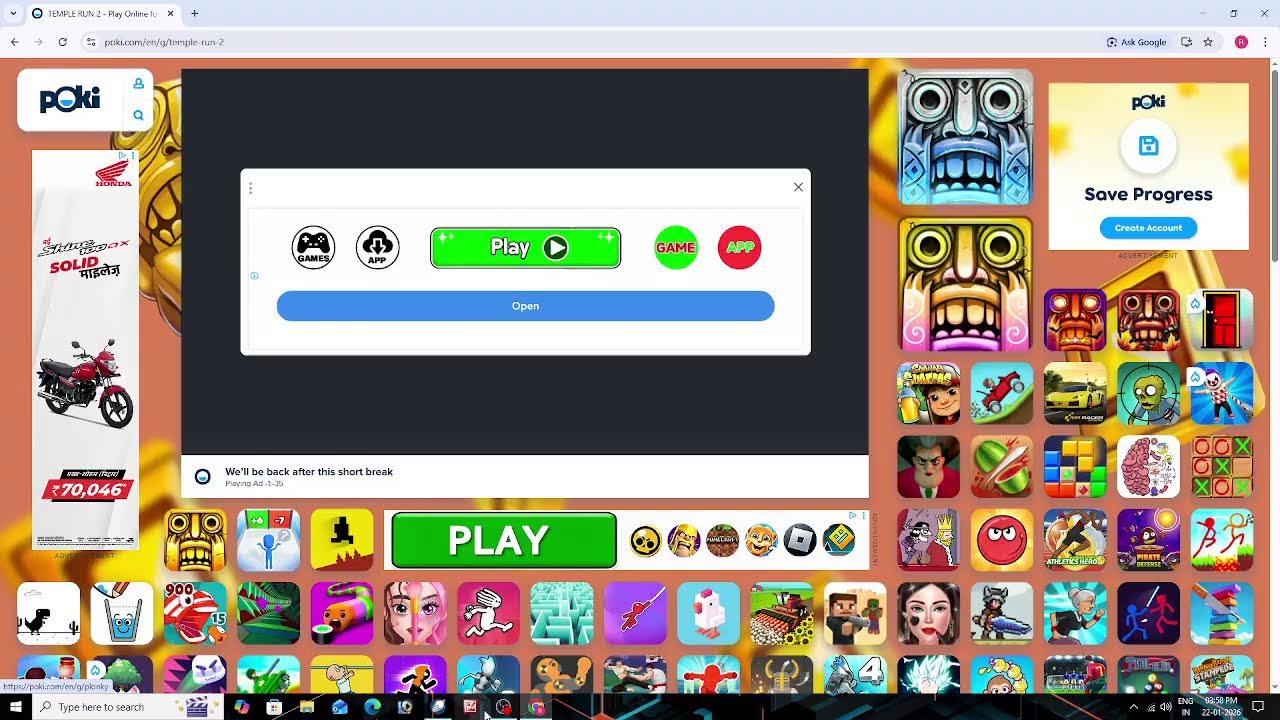The image size is (1280, 720).
Task: Click the big green PLAY banner button
Action: pyautogui.click(x=504, y=540)
